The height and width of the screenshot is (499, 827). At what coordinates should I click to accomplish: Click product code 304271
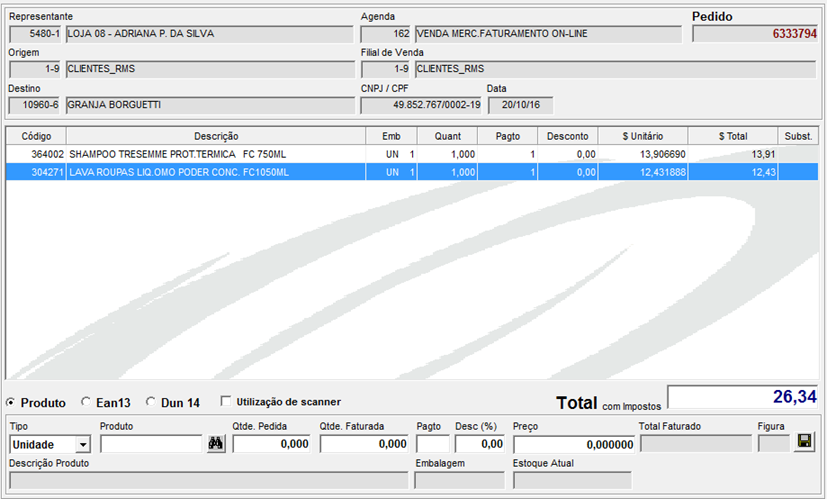pyautogui.click(x=47, y=172)
